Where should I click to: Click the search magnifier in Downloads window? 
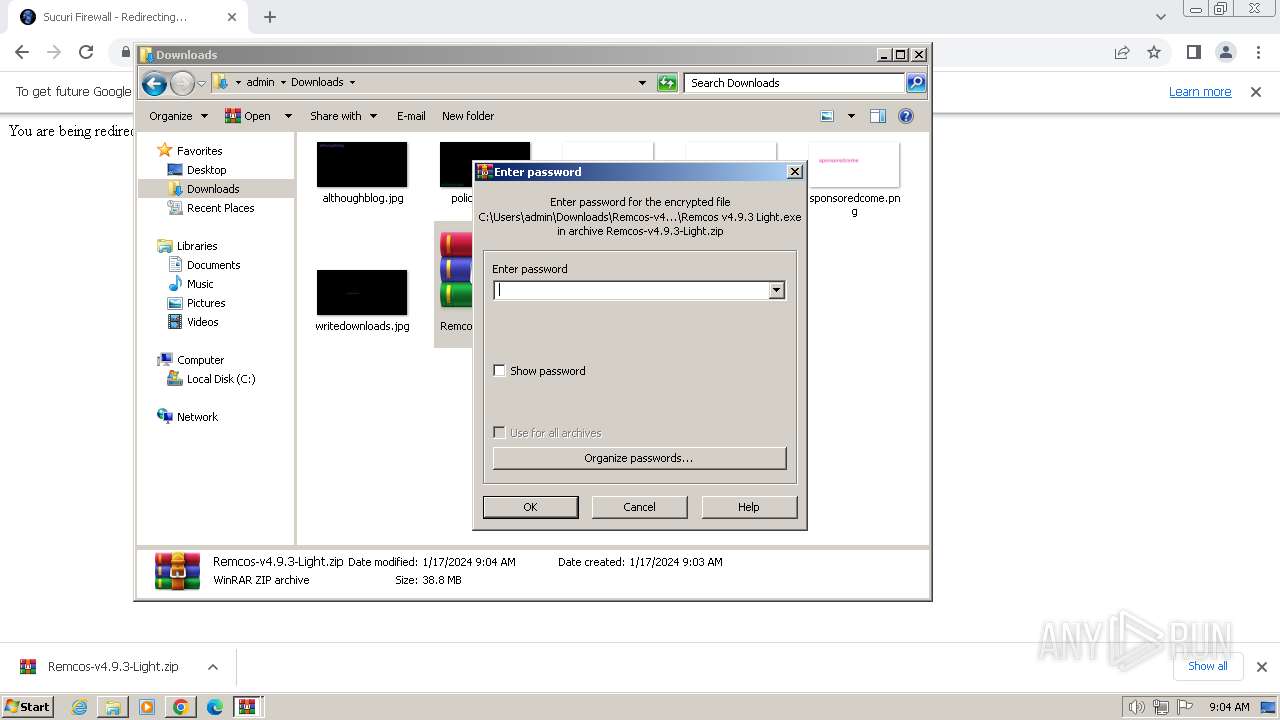(x=916, y=83)
